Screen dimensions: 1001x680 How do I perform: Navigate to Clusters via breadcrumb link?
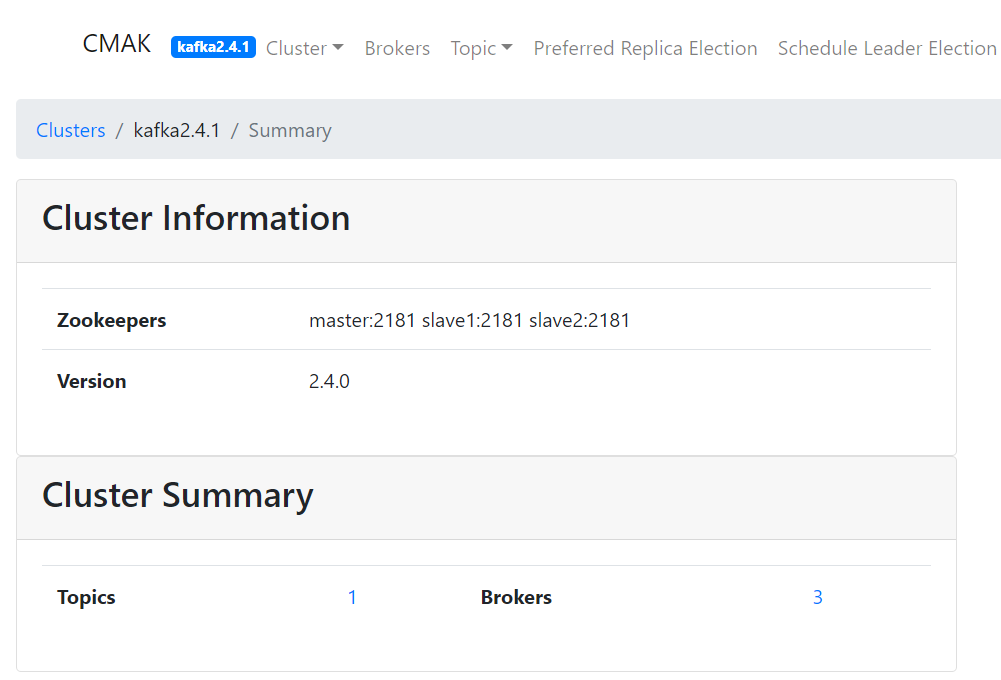click(71, 130)
